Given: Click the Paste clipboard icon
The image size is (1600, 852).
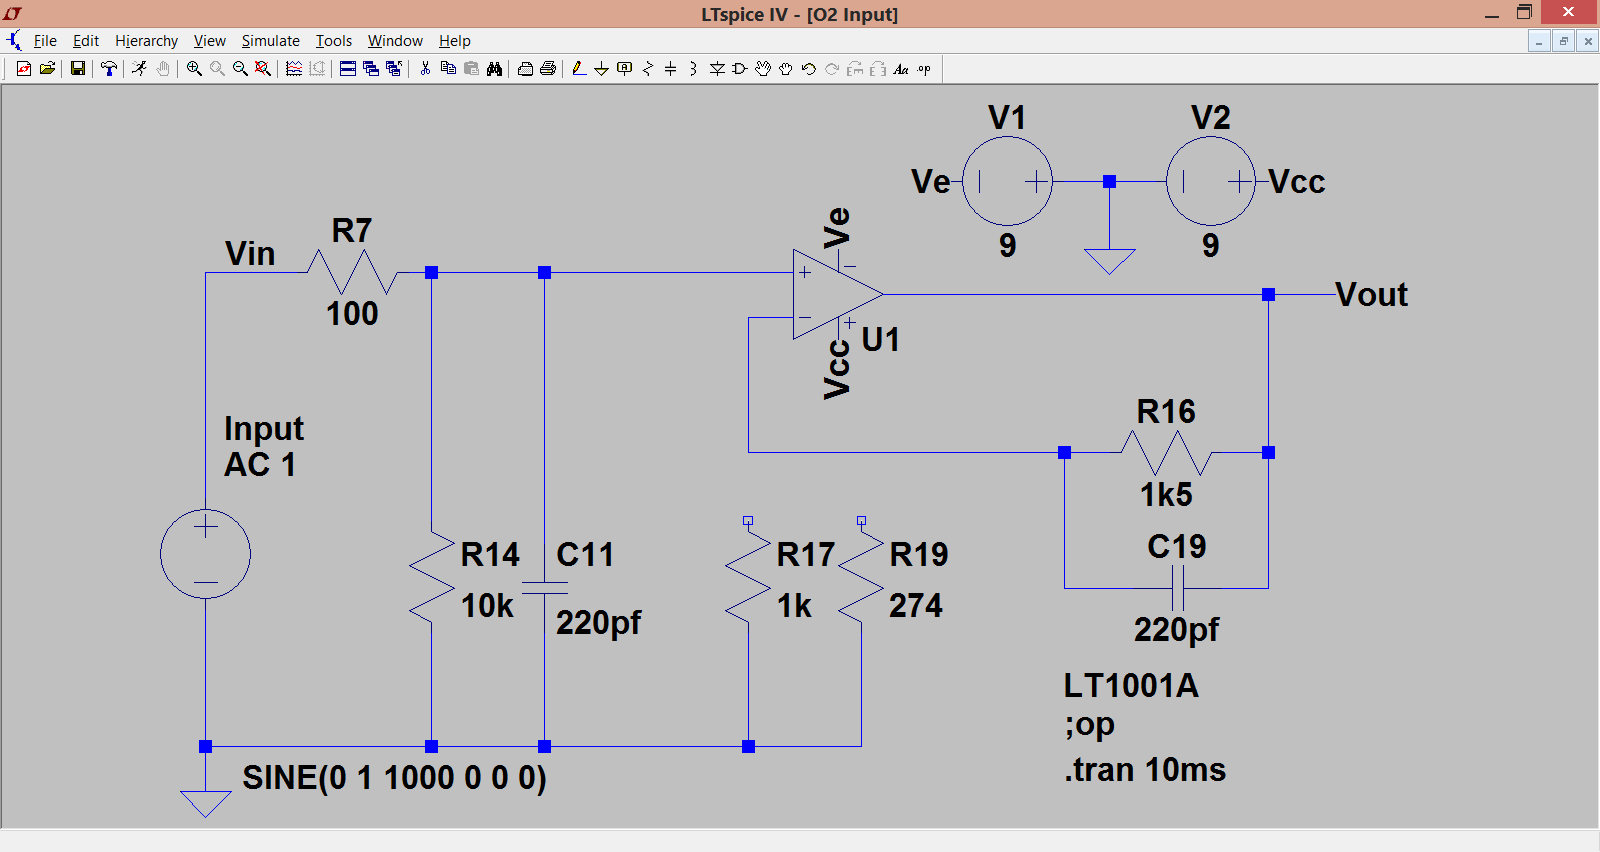Looking at the screenshot, I should [471, 68].
